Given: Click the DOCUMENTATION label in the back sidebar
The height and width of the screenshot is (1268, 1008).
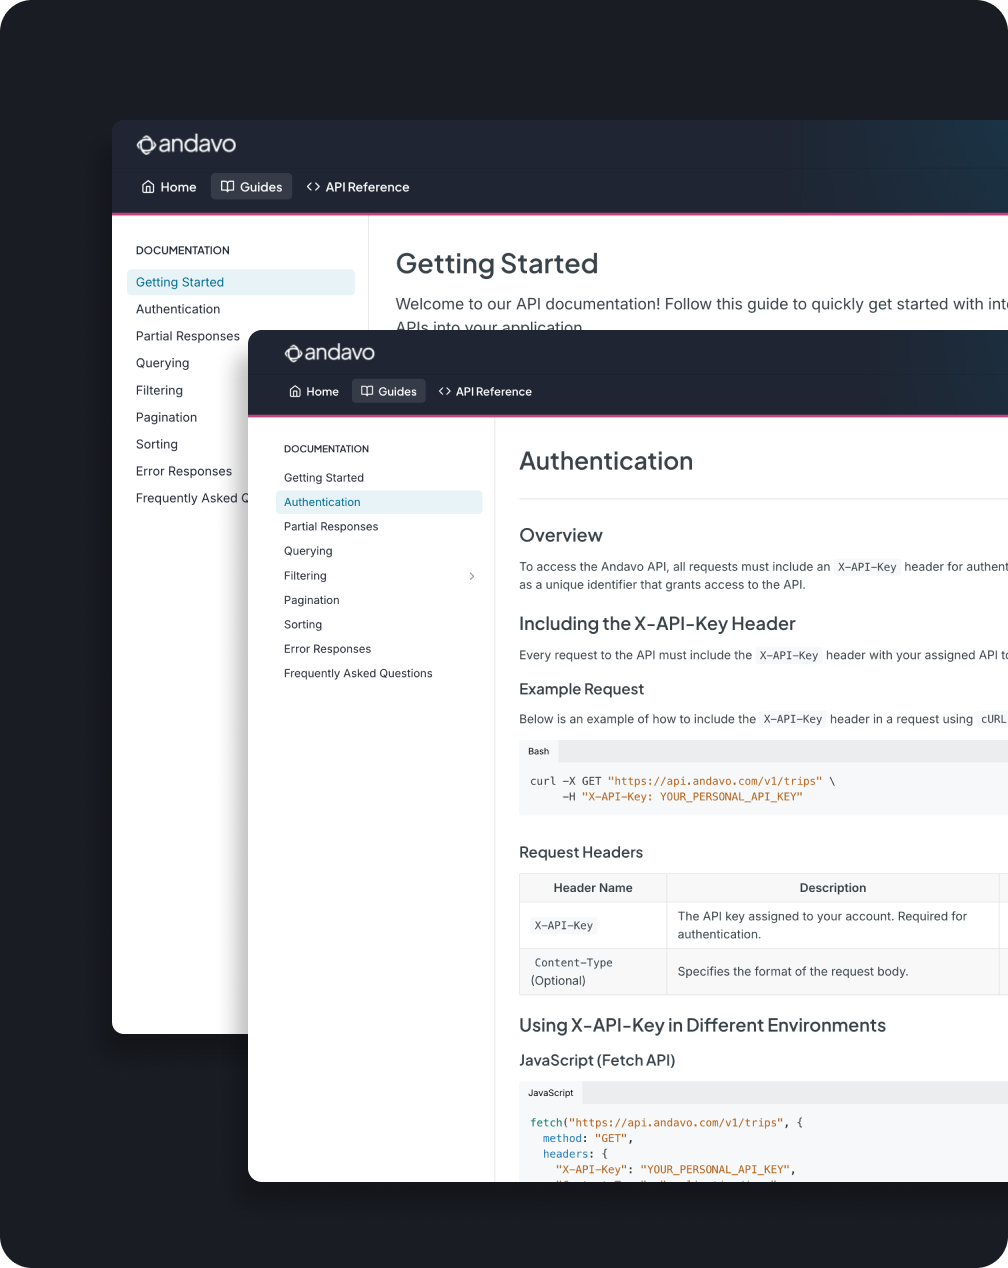Looking at the screenshot, I should 183,250.
